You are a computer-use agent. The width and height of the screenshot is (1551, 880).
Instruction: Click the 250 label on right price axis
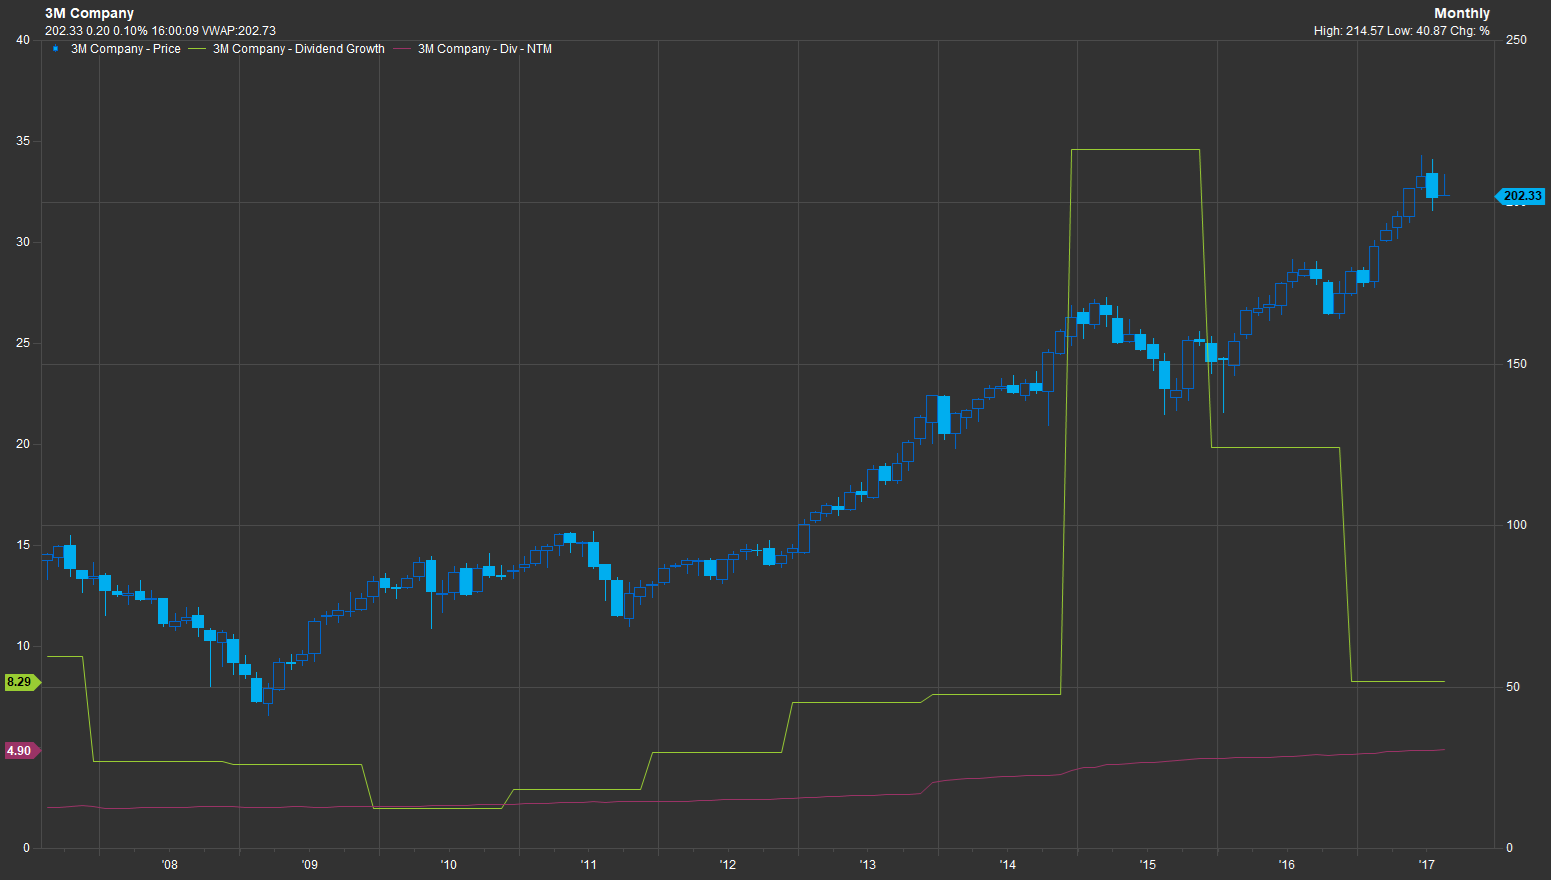pyautogui.click(x=1517, y=40)
